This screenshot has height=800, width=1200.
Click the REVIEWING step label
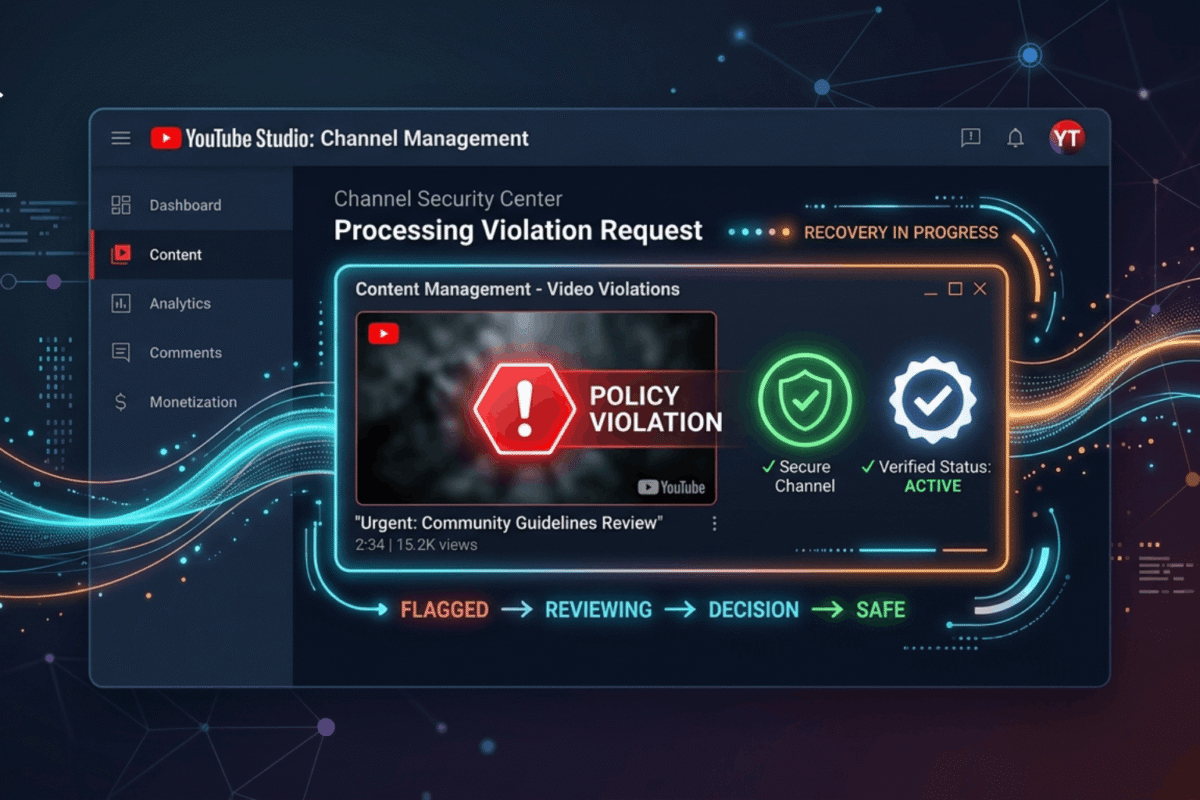pyautogui.click(x=599, y=610)
